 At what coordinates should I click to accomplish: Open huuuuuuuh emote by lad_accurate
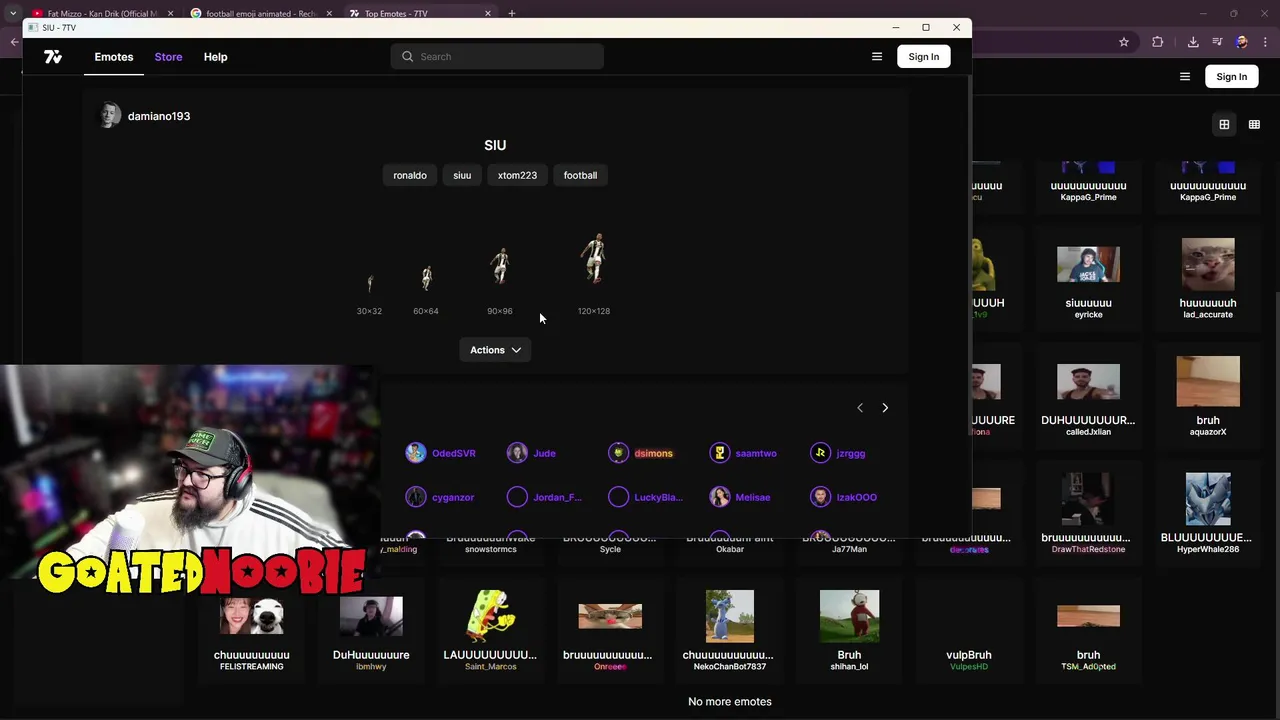pyautogui.click(x=1208, y=279)
